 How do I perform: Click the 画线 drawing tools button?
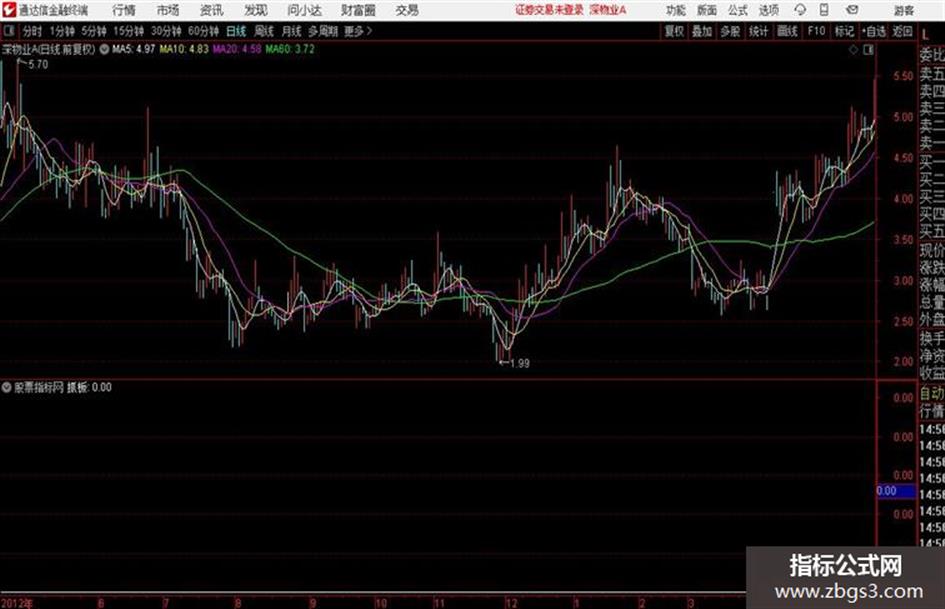point(787,31)
